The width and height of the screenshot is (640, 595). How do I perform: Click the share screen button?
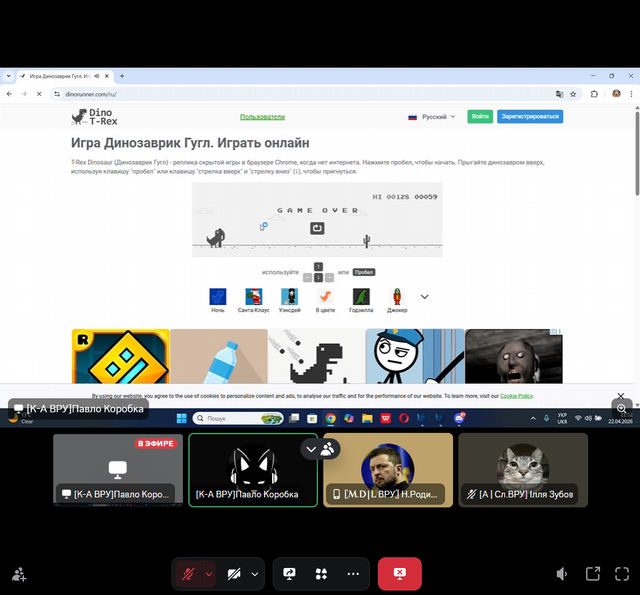(x=289, y=574)
